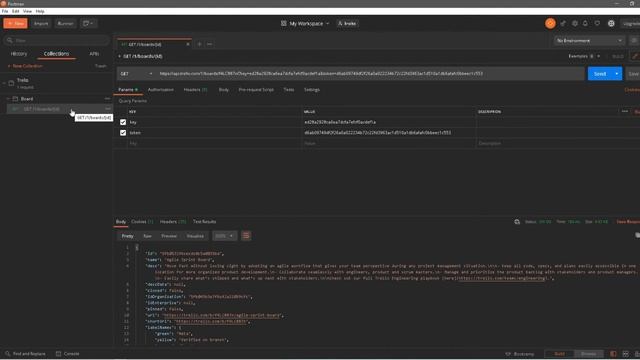Click the Runner button
The height and width of the screenshot is (360, 640).
pyautogui.click(x=65, y=24)
